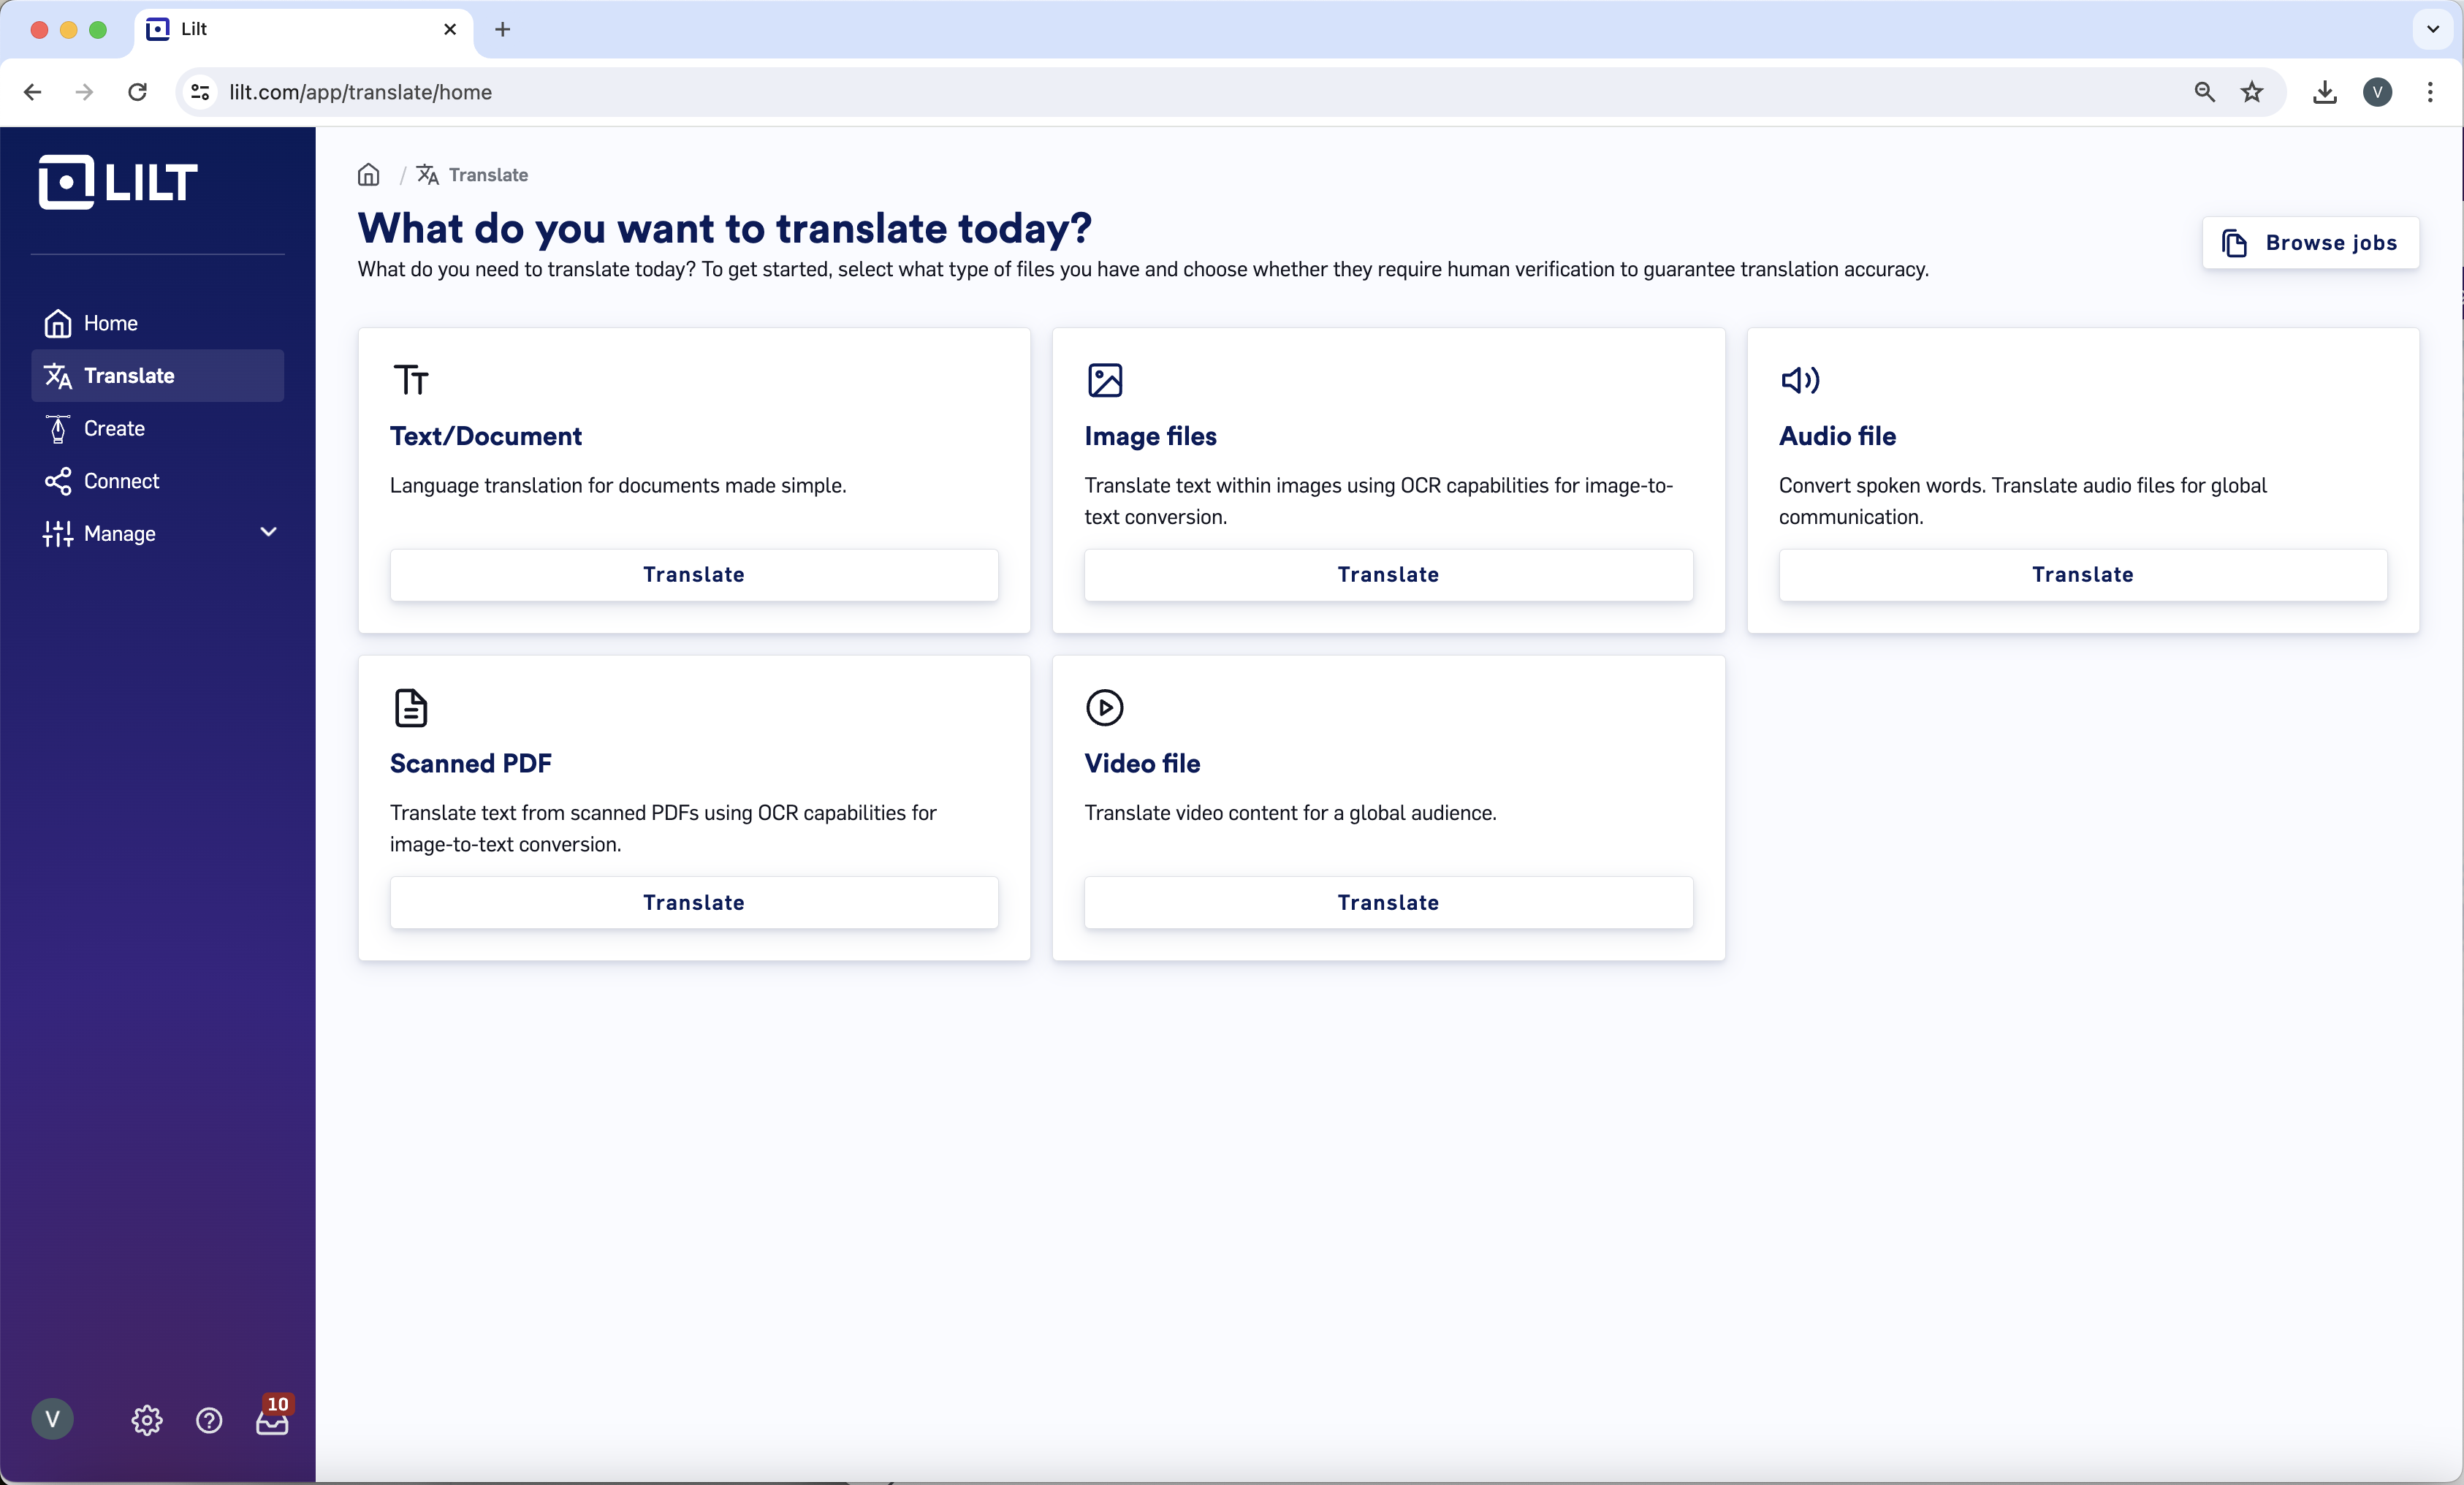The height and width of the screenshot is (1485, 2464).
Task: Open settings gear in the sidebar
Action: [147, 1420]
